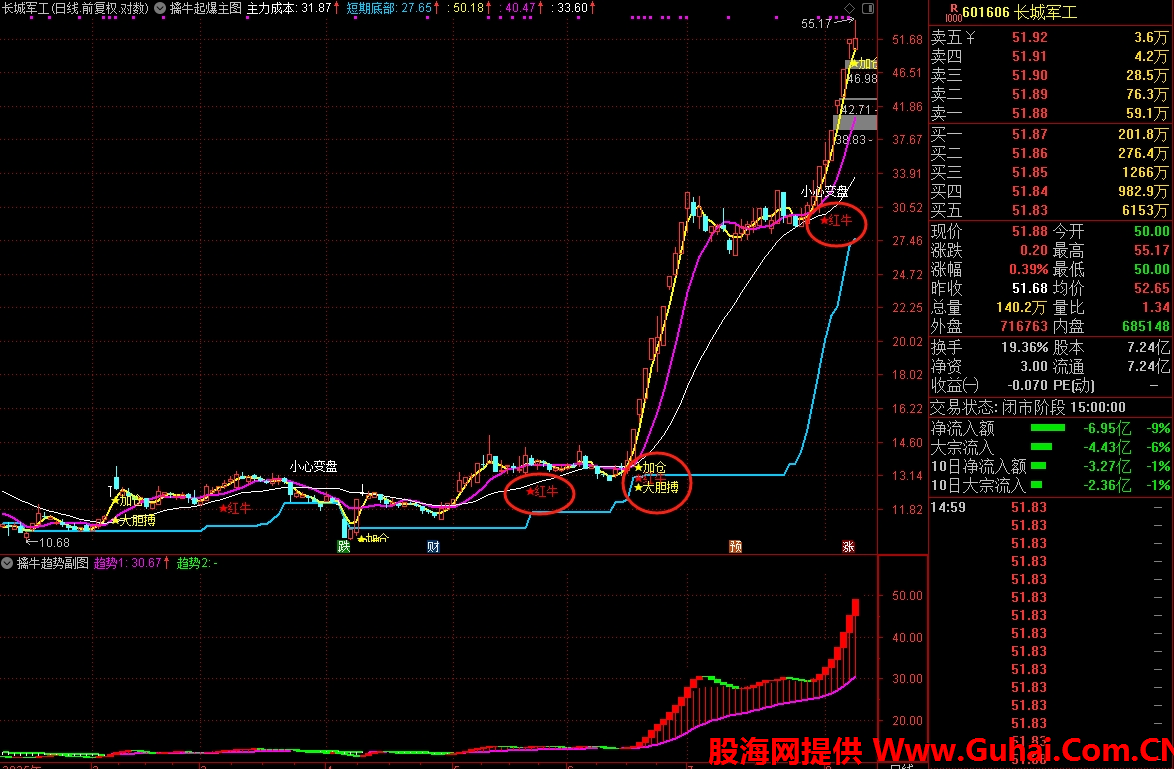Click the 10日大宗流入 amount -2.36亿
The image size is (1174, 769).
tap(1107, 485)
